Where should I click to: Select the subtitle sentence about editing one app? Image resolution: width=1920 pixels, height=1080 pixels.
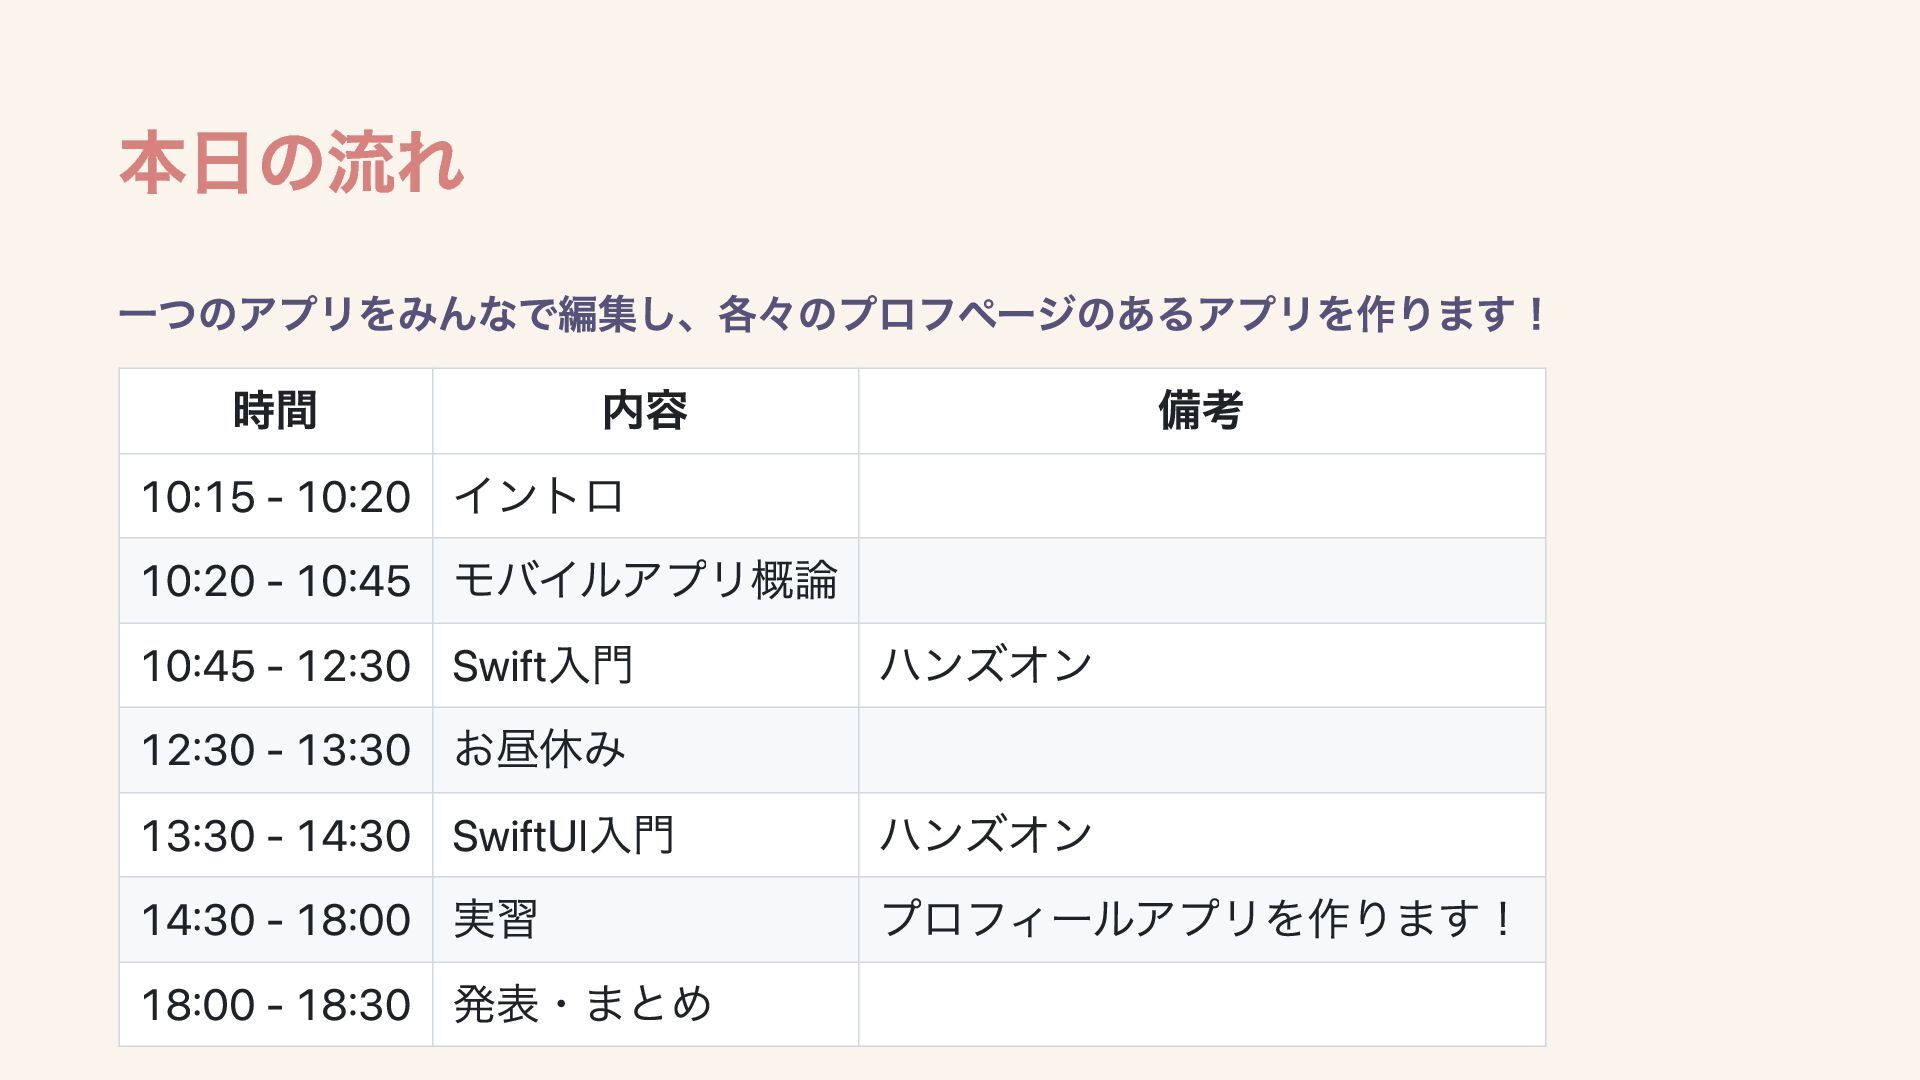832,314
